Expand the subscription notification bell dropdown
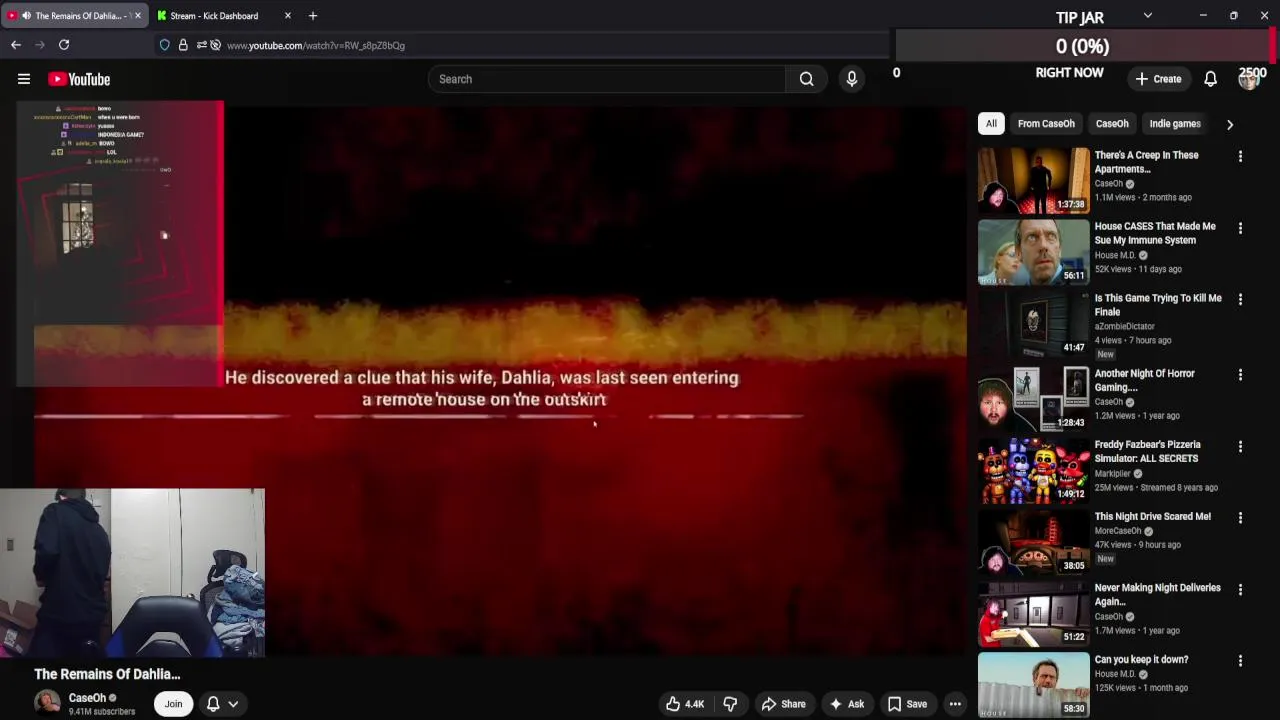The image size is (1280, 720). (222, 704)
